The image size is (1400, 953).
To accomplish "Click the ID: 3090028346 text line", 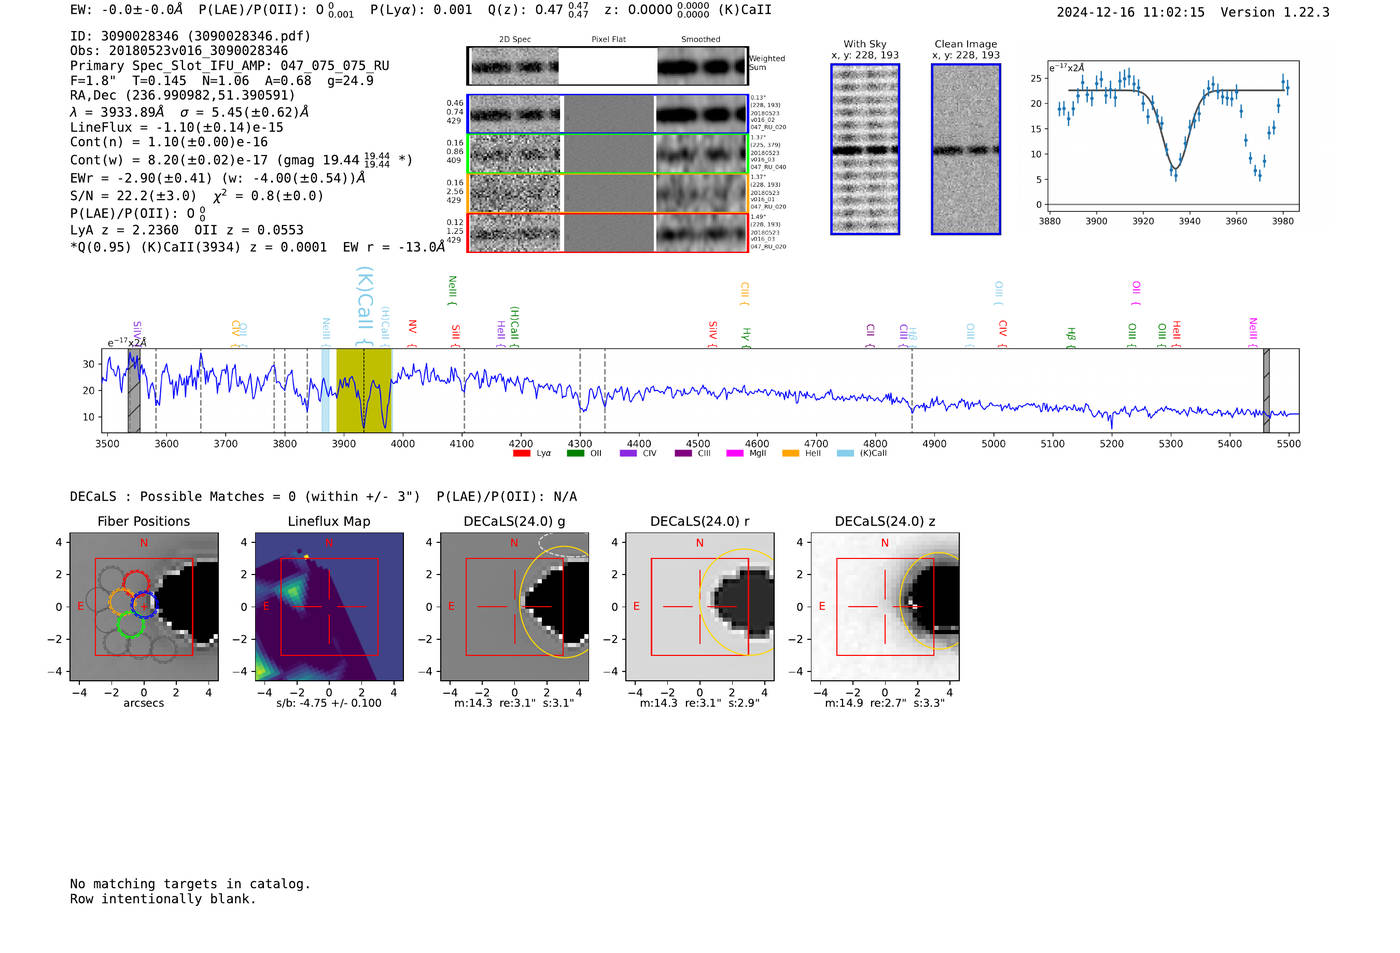I will tap(190, 36).
